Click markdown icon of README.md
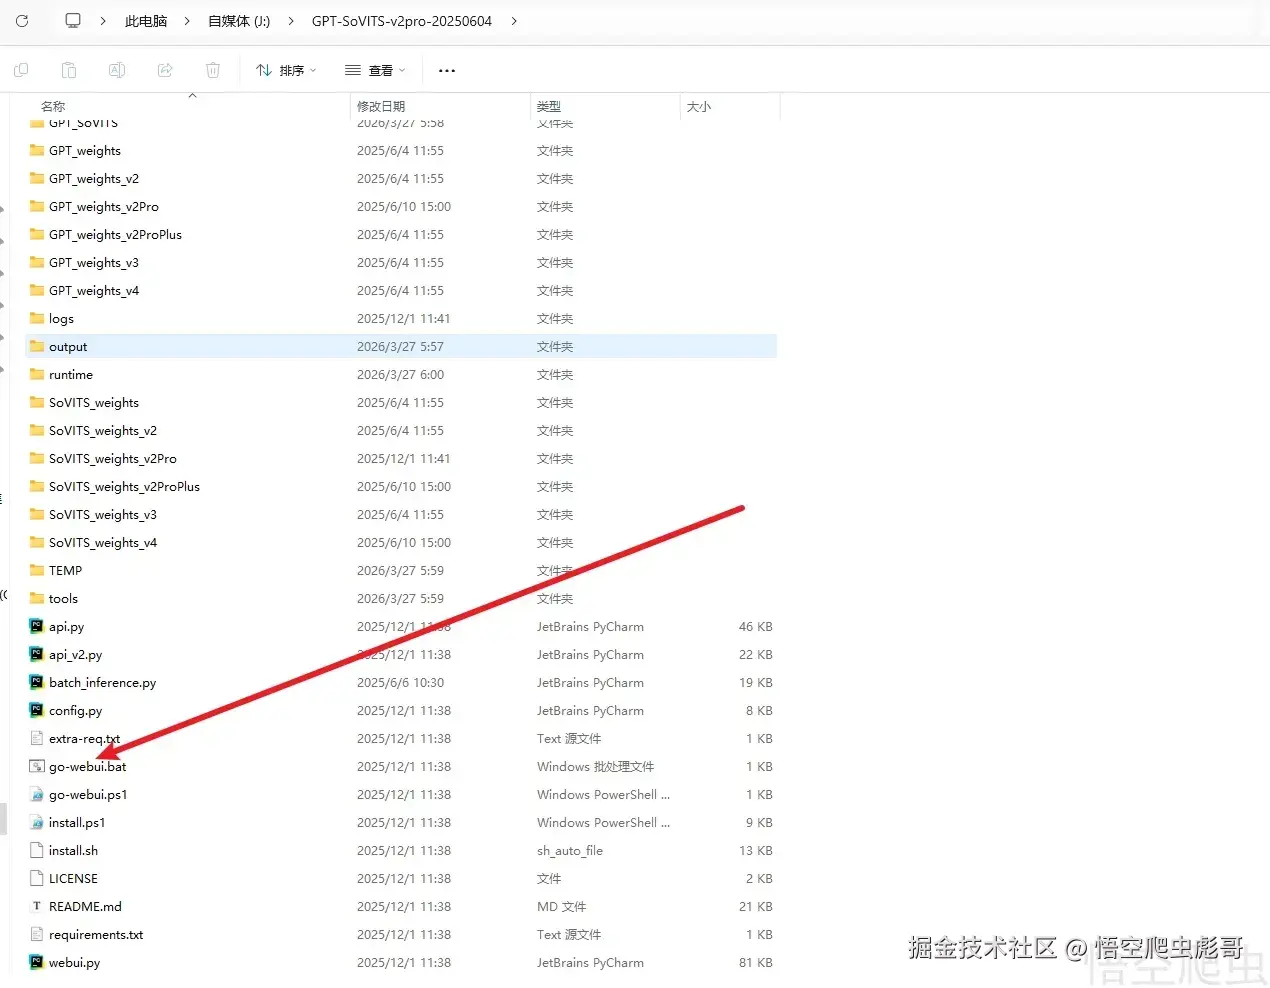The height and width of the screenshot is (988, 1270). coord(37,906)
